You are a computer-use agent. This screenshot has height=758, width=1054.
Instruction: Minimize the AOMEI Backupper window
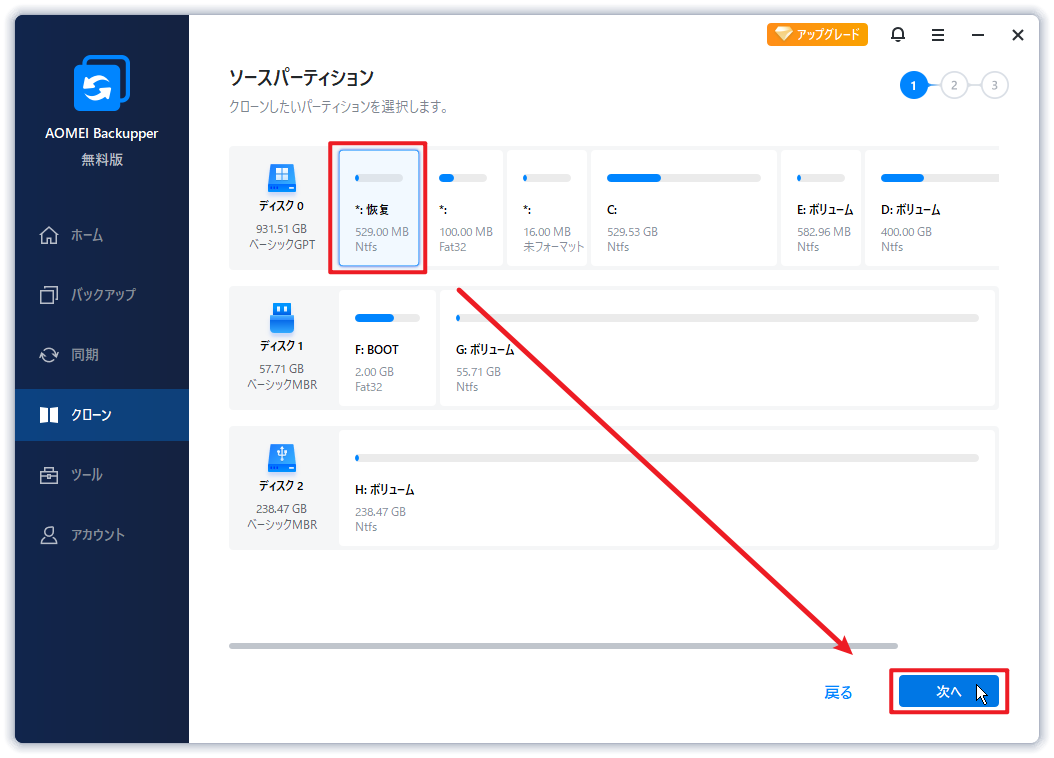point(978,35)
